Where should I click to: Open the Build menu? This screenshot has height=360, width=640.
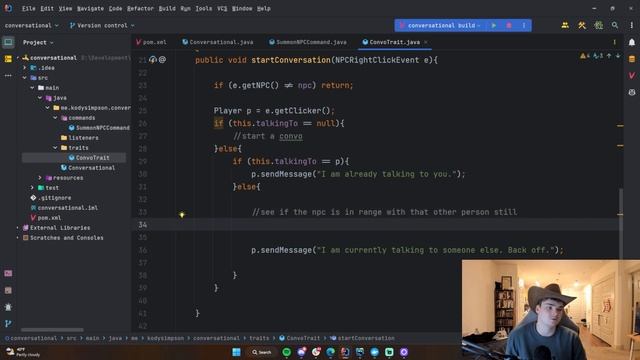pos(167,8)
